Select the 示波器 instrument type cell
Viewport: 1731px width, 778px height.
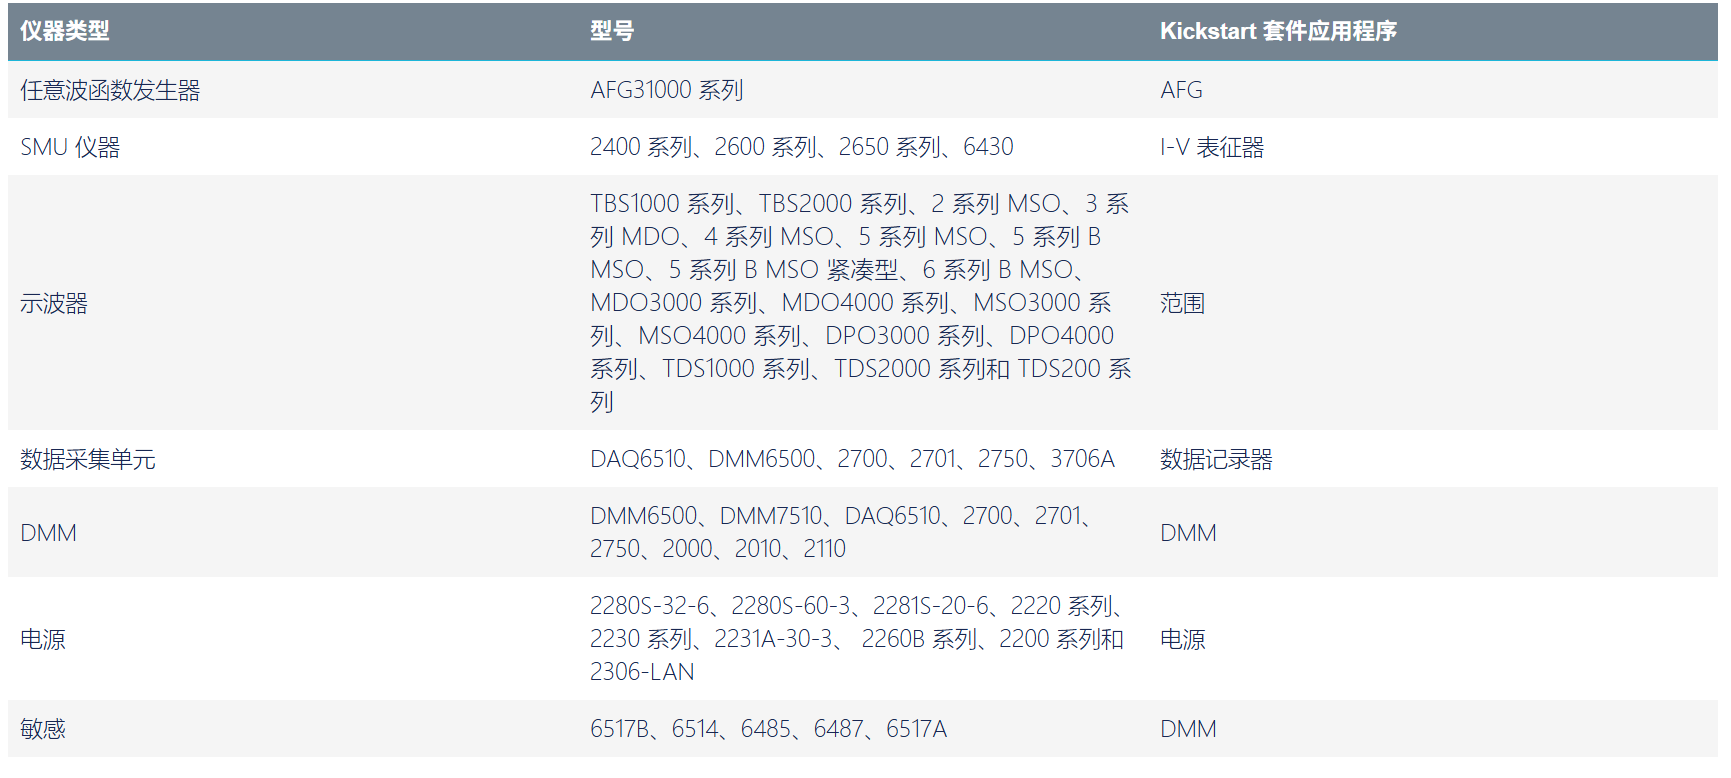pos(54,303)
